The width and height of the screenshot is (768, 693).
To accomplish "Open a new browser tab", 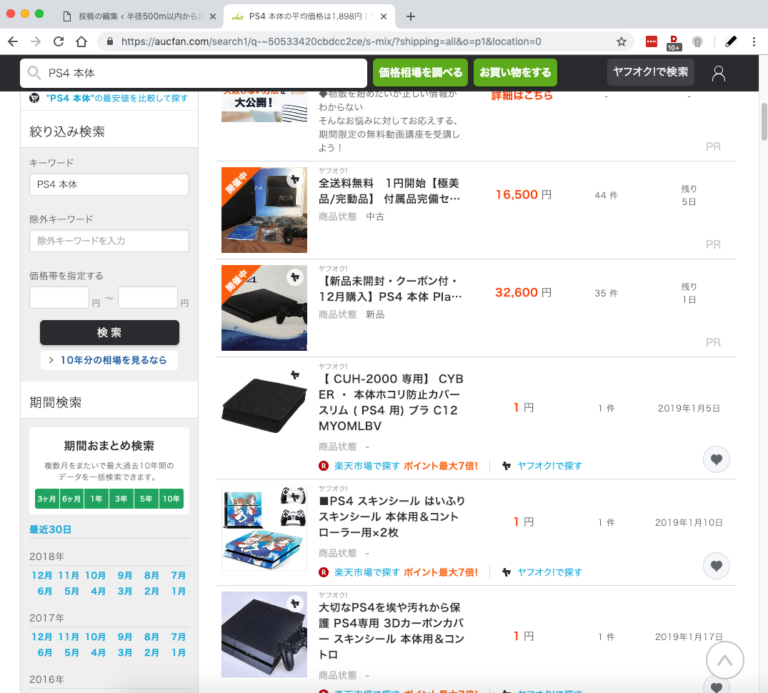I will [x=410, y=16].
